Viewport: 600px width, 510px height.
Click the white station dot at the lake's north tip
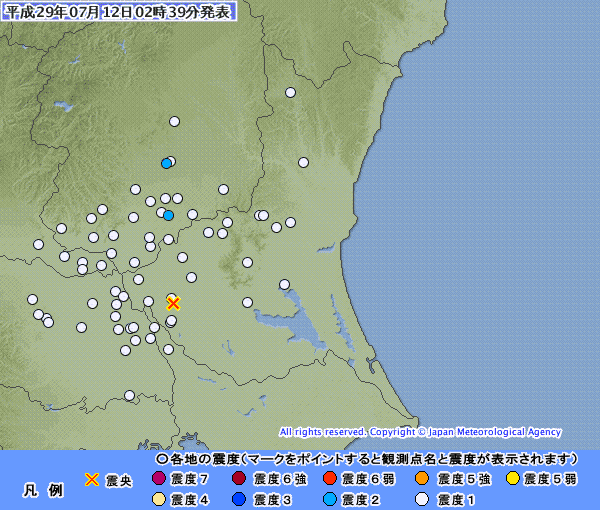pos(284,285)
